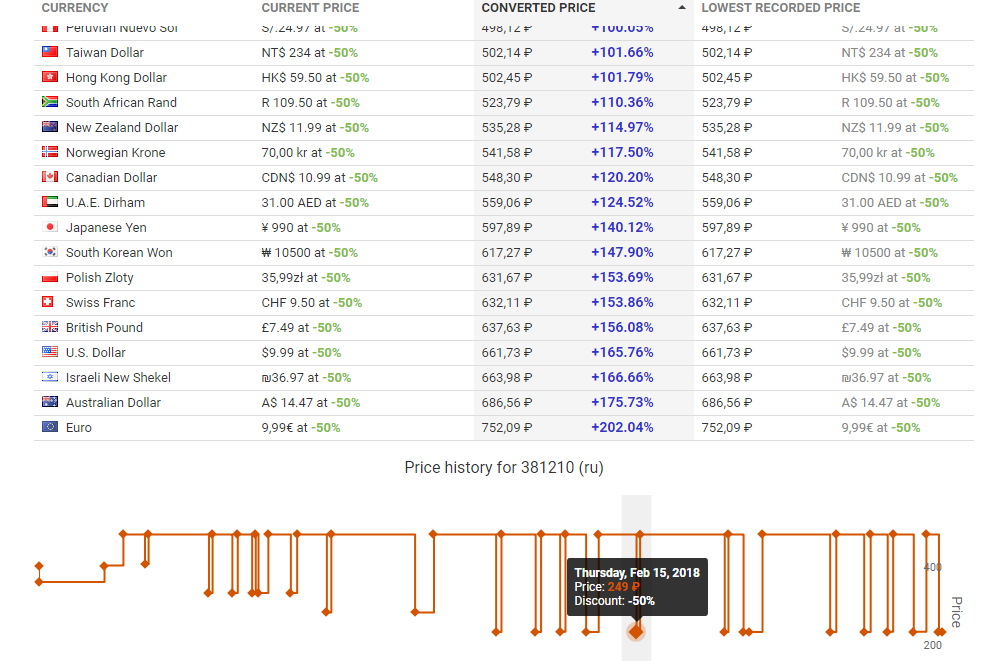Screen dimensions: 1007x661
Task: Click the '+165.76%' percentage for U.S. Dollar
Action: [x=622, y=353]
